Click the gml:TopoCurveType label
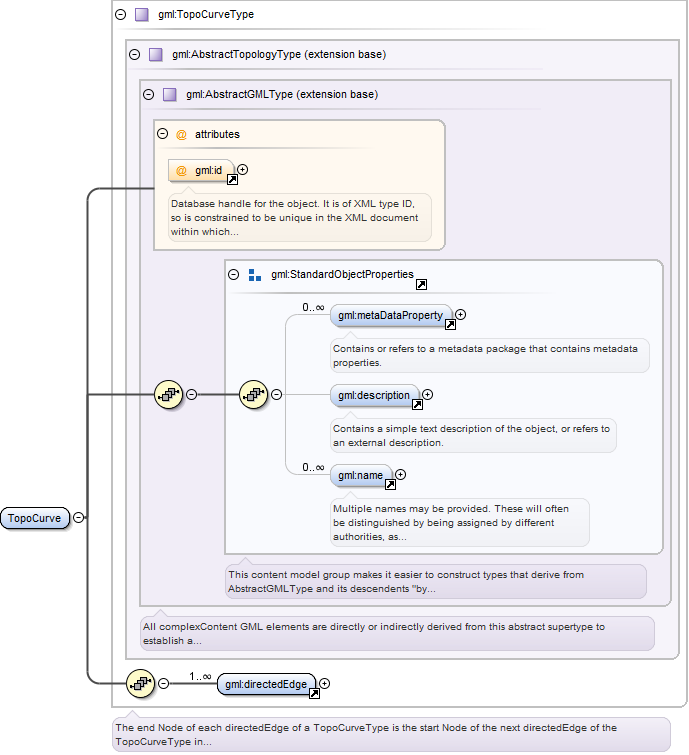Viewport: 689px width, 755px height. coord(206,14)
